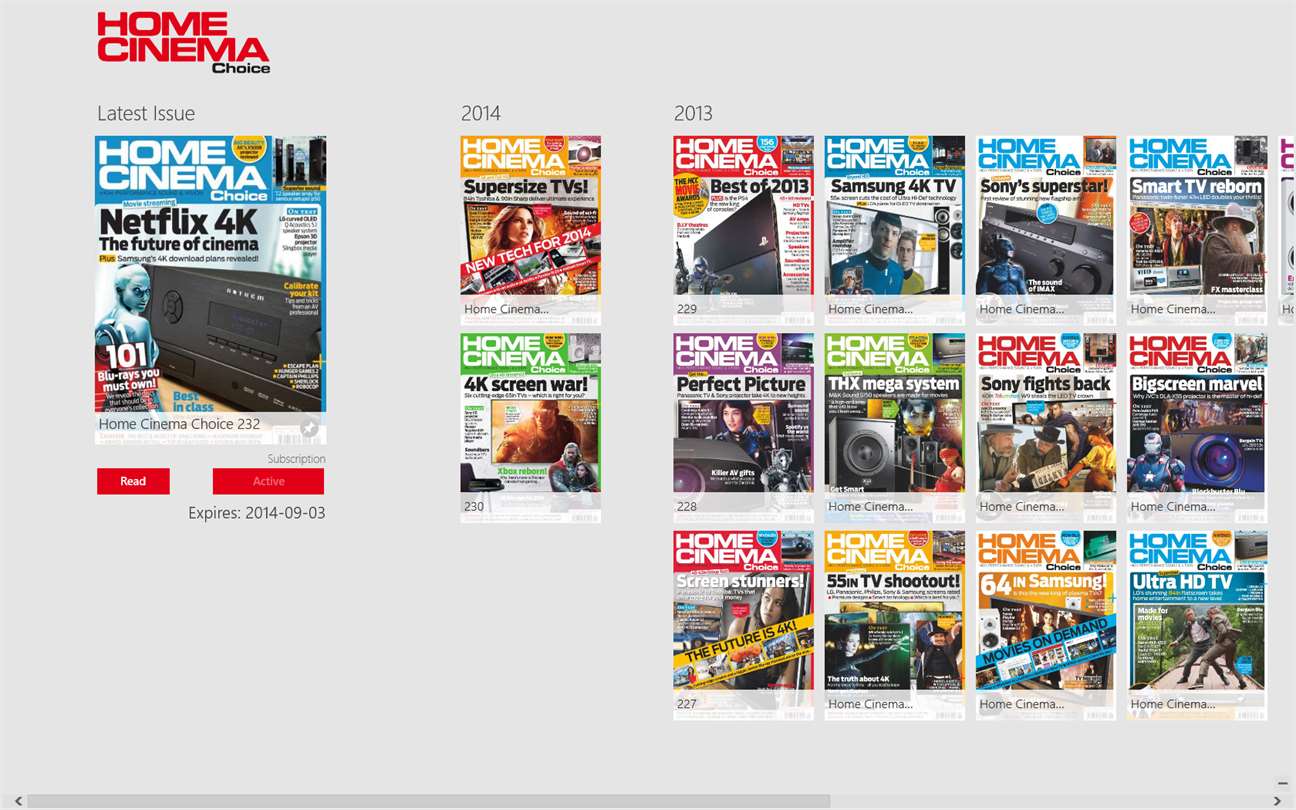
Task: Open the Best of 2013 issue 229
Action: [x=743, y=230]
